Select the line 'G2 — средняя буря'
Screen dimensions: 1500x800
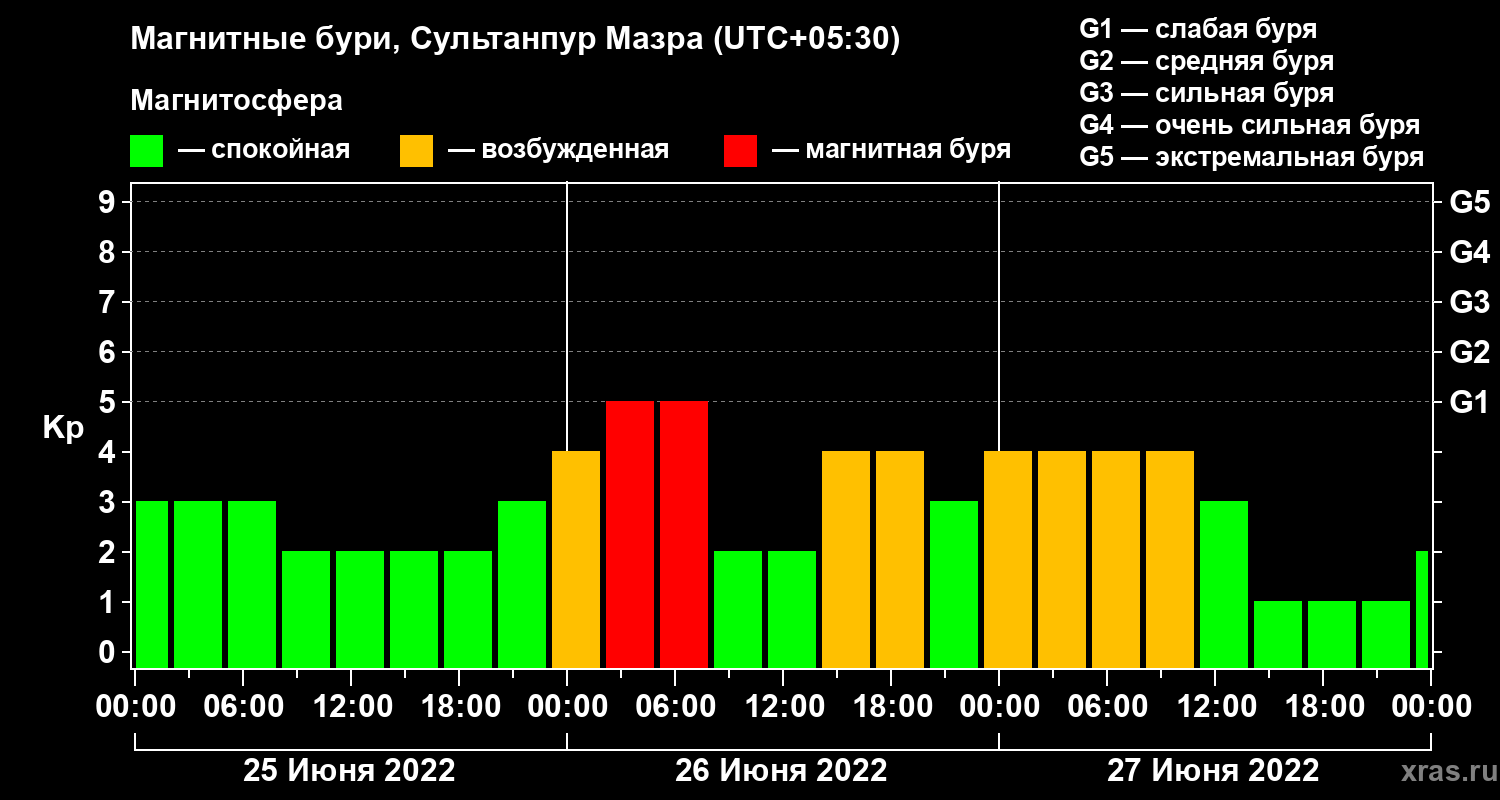click(1207, 61)
